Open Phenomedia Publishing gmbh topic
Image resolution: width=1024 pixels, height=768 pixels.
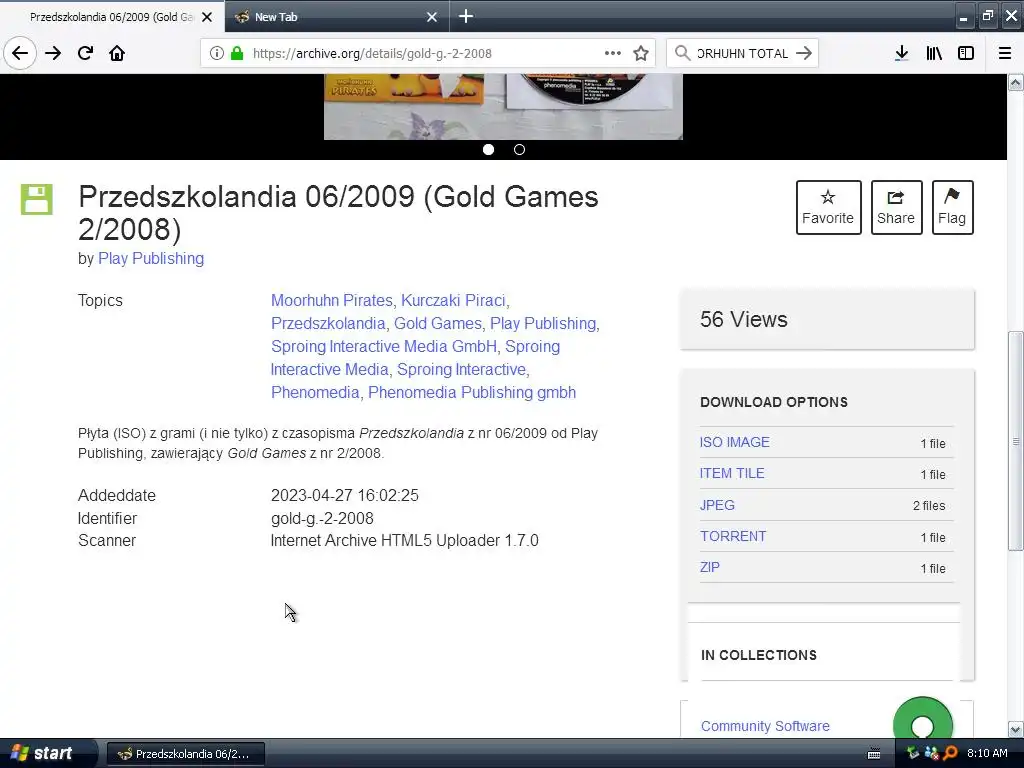472,392
